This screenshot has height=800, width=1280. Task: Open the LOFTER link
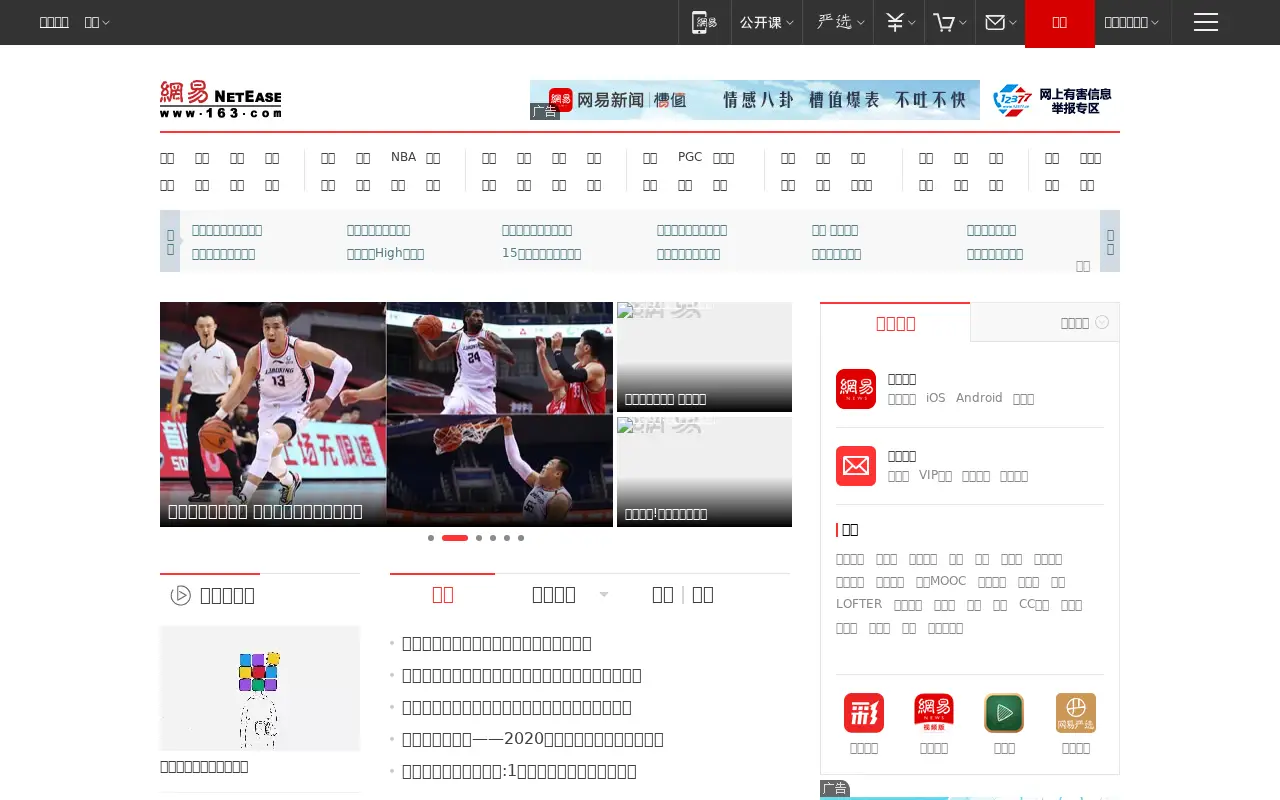click(859, 604)
